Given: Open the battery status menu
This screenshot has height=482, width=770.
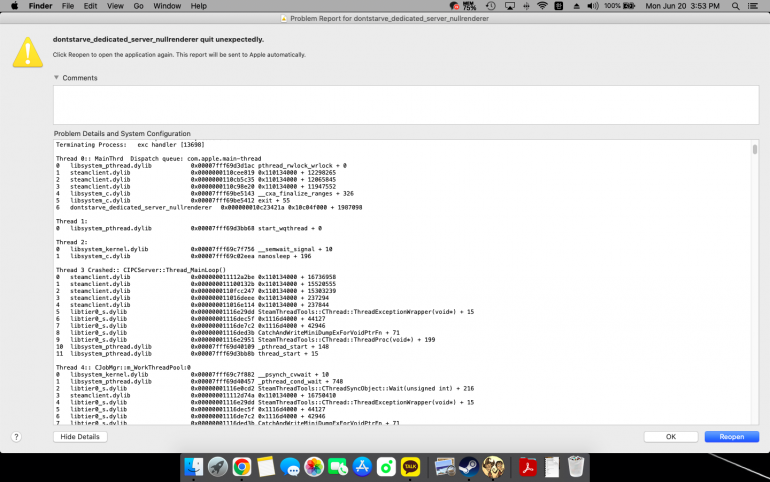Looking at the screenshot, I should pos(620,6).
